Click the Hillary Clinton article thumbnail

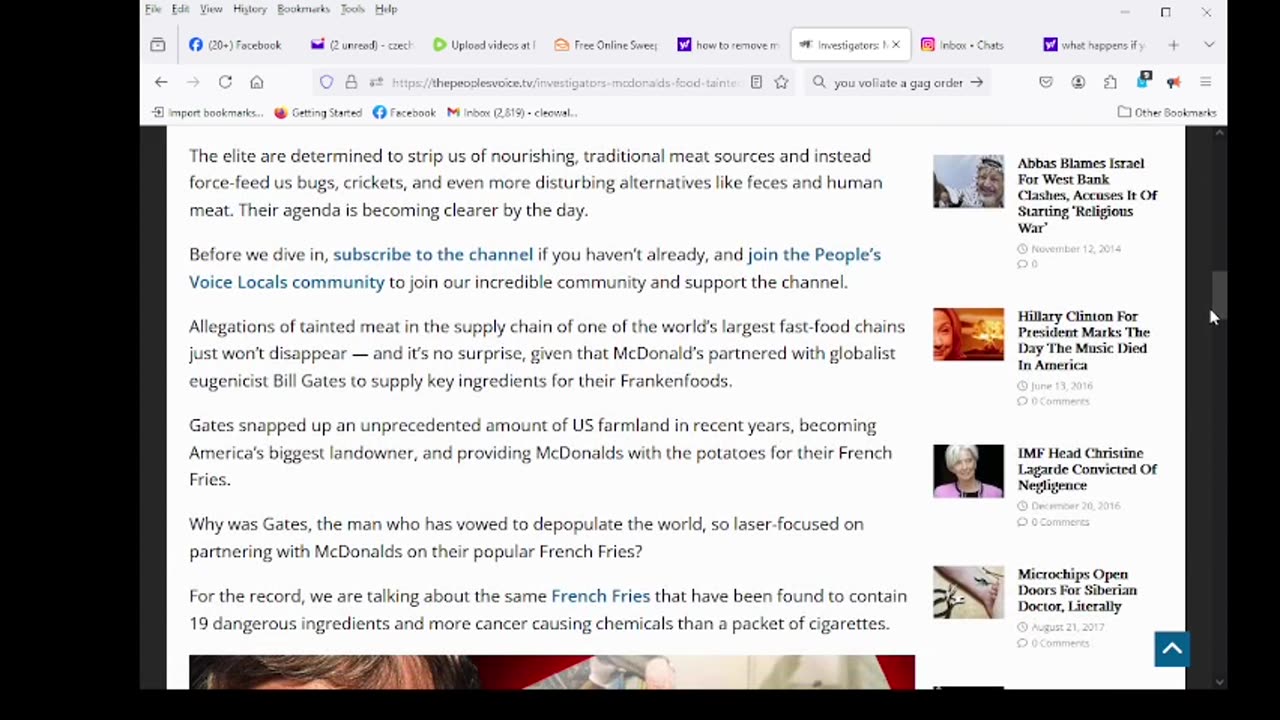(968, 334)
